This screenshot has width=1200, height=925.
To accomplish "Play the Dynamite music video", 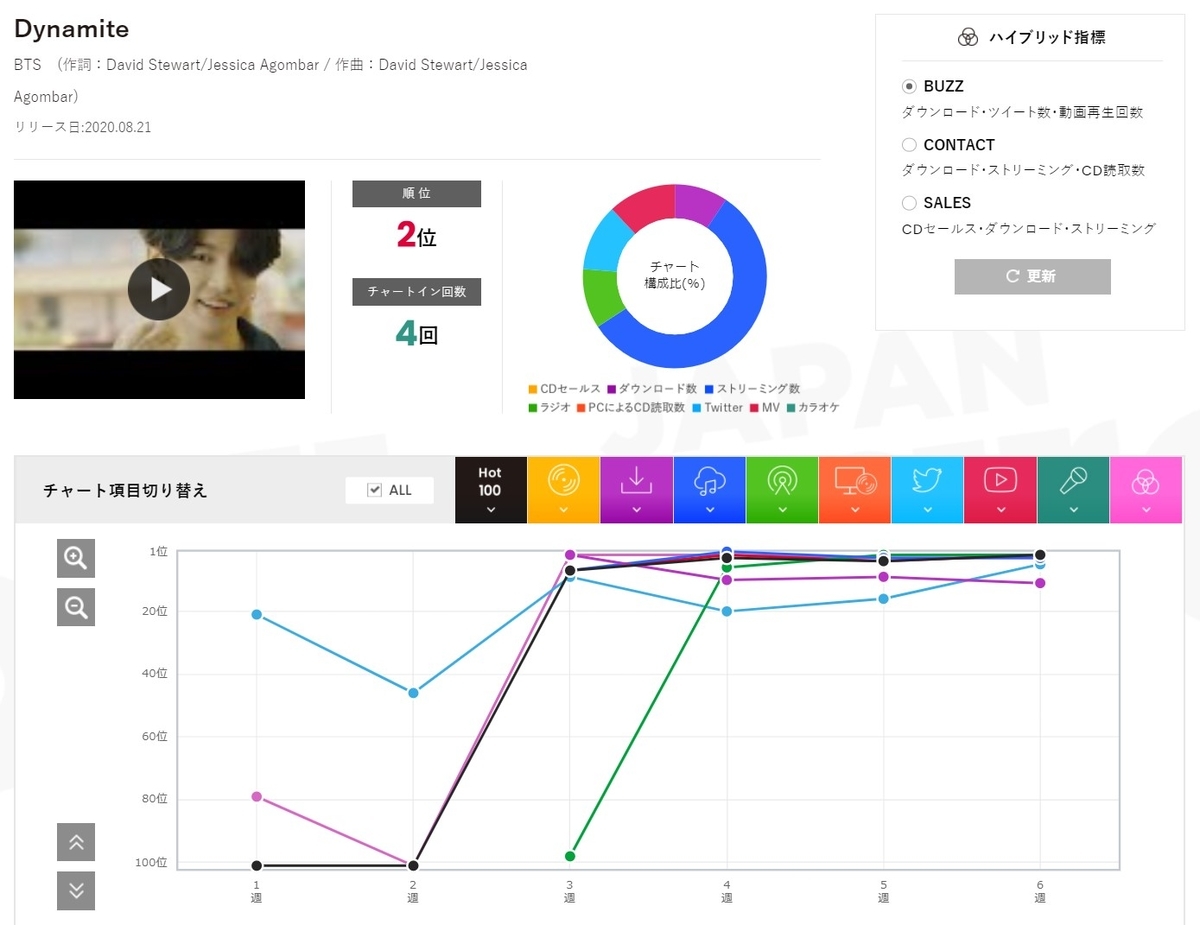I will click(x=159, y=289).
